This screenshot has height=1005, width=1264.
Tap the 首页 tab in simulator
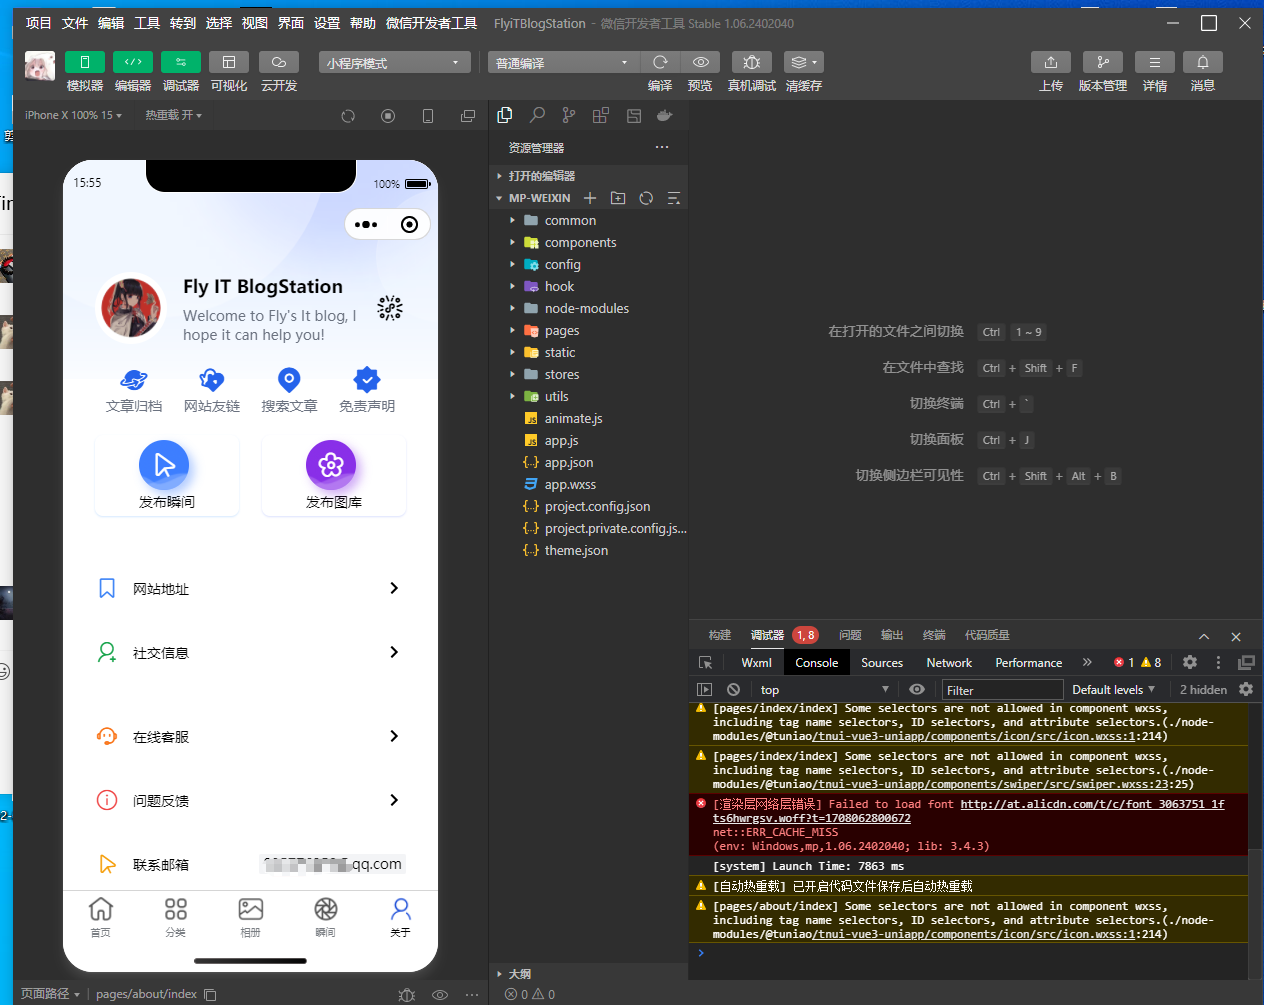[101, 916]
